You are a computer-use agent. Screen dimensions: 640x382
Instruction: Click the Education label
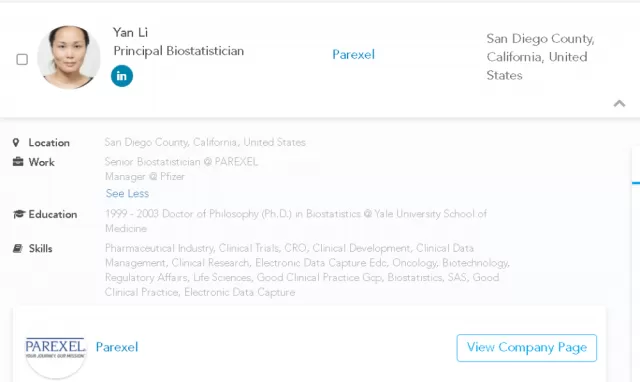pyautogui.click(x=53, y=214)
